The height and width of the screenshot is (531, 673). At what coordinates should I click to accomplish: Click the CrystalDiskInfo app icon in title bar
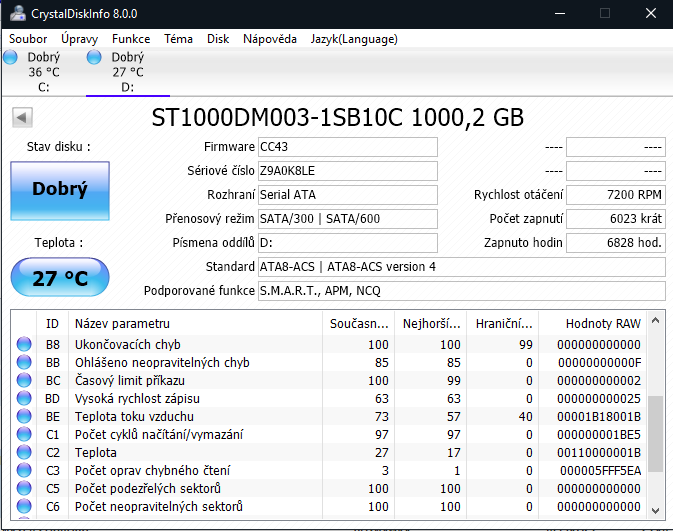coord(15,14)
